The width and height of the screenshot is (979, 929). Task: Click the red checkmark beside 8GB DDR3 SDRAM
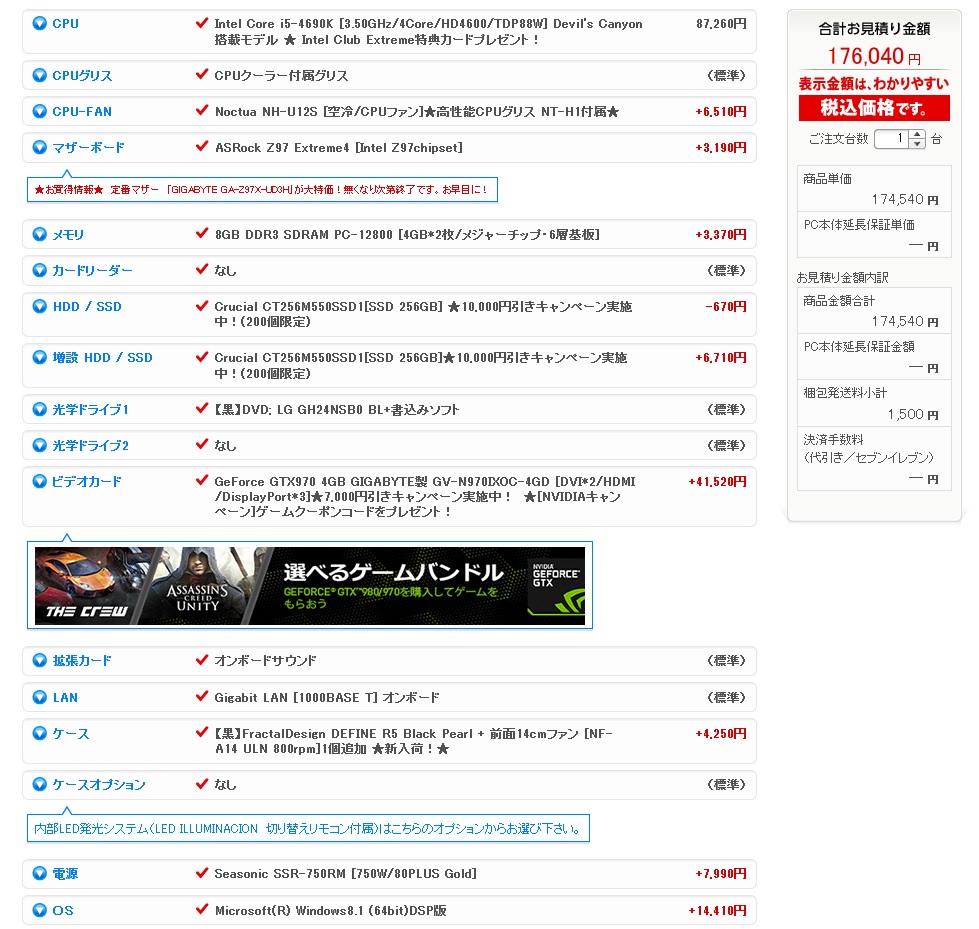pos(202,233)
